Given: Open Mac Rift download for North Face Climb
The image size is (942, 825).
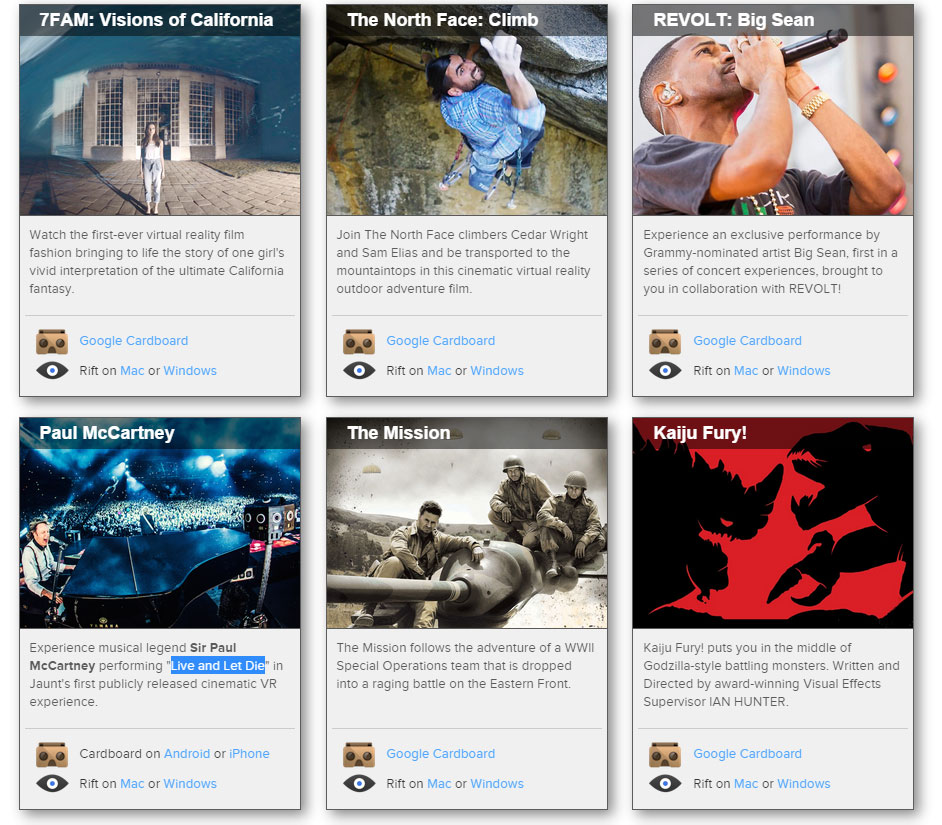Looking at the screenshot, I should (x=439, y=371).
